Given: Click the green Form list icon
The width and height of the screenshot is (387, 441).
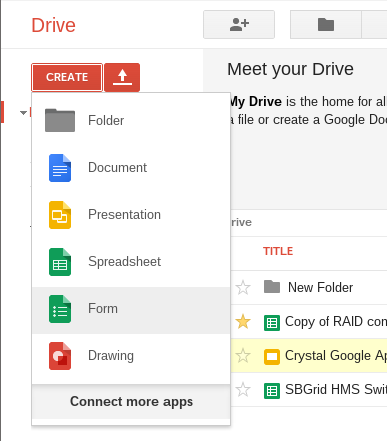Looking at the screenshot, I should pos(60,309).
